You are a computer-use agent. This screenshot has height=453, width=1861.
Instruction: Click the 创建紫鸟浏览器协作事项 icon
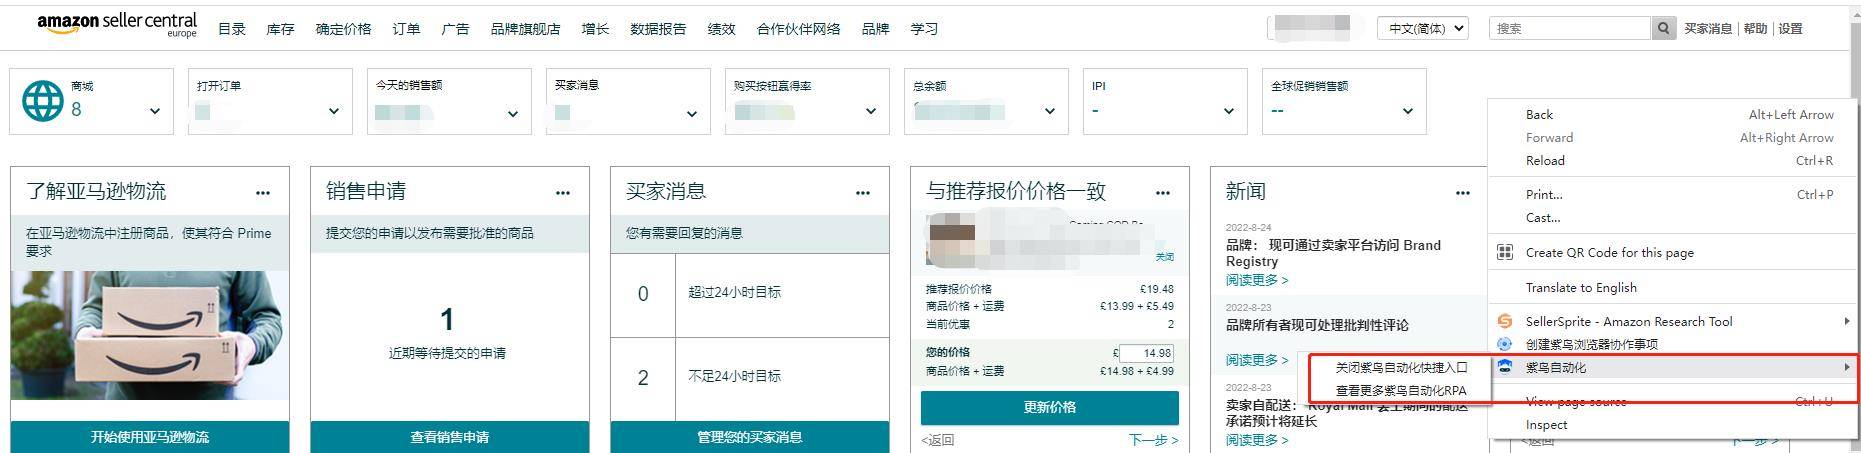pyautogui.click(x=1505, y=343)
